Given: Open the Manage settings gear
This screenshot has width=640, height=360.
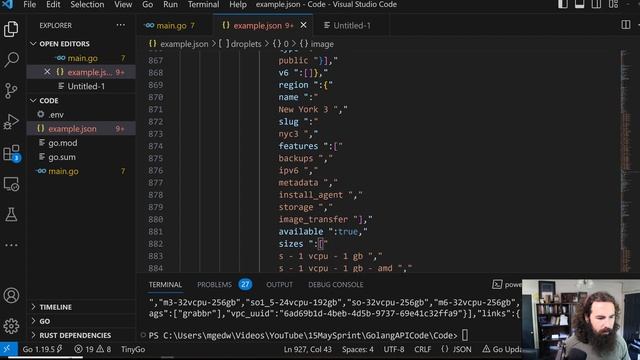Looking at the screenshot, I should 11,326.
